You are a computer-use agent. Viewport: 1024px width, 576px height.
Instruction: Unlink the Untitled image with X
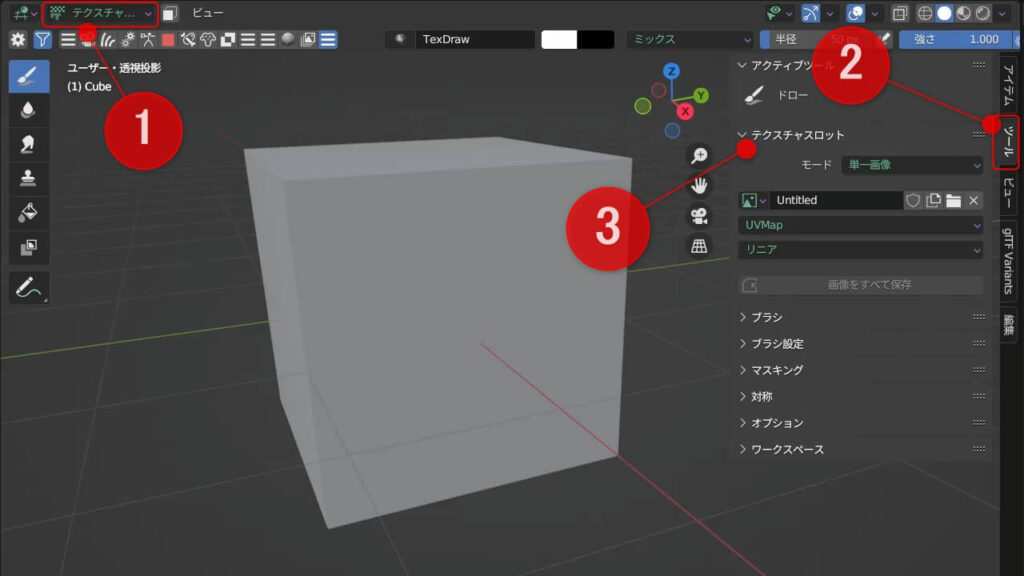pyautogui.click(x=974, y=200)
